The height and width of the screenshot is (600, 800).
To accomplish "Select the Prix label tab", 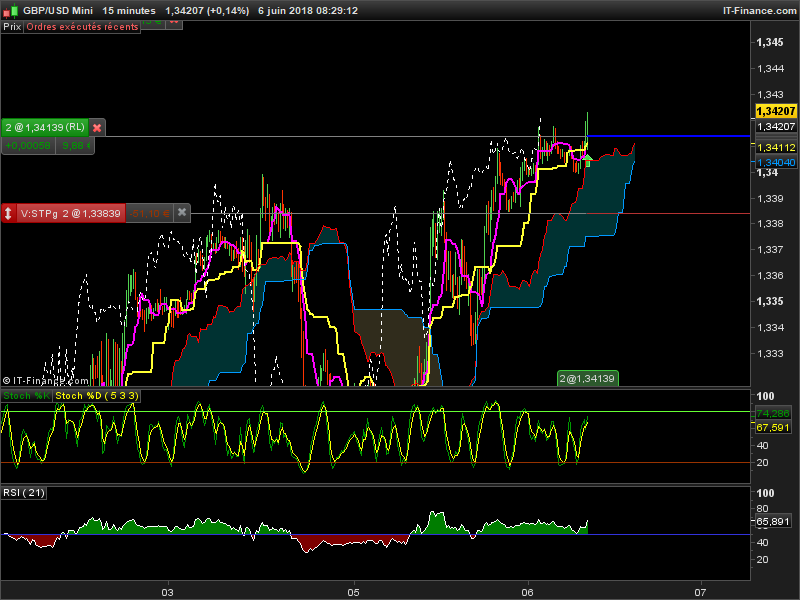I will tap(12, 27).
